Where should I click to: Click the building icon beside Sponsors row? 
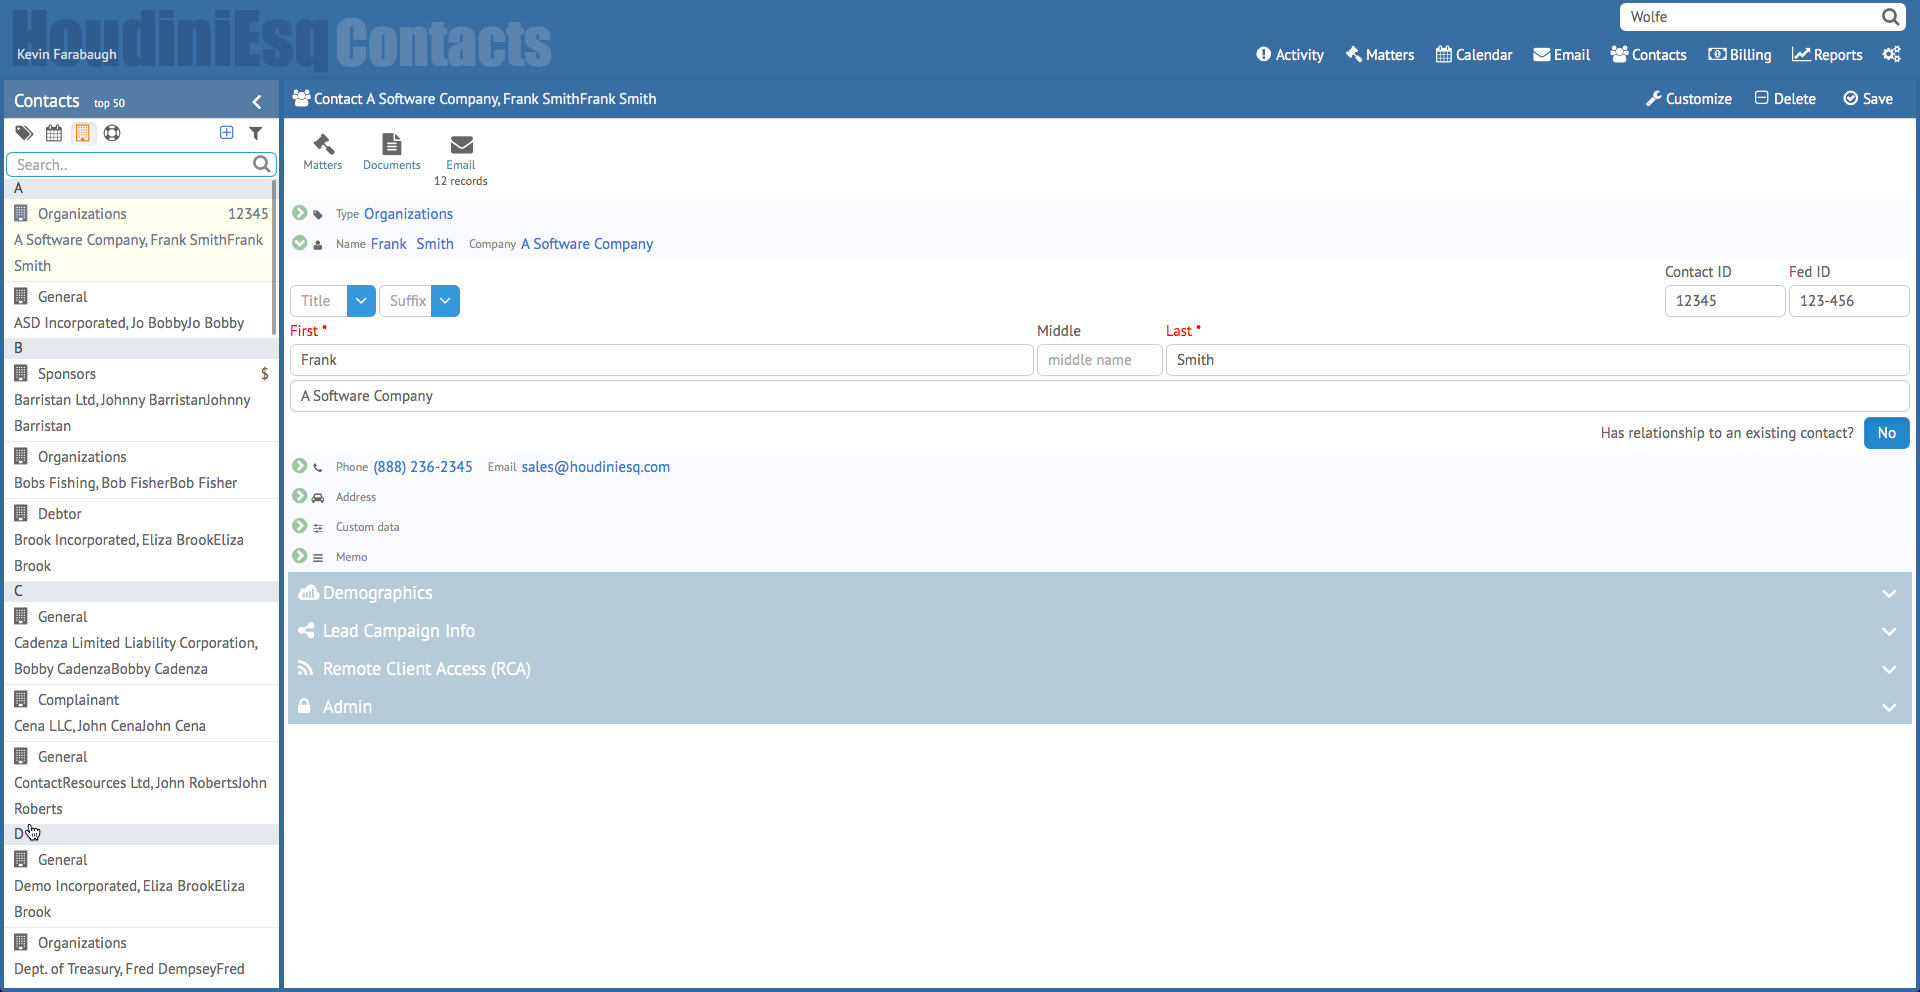coord(21,373)
